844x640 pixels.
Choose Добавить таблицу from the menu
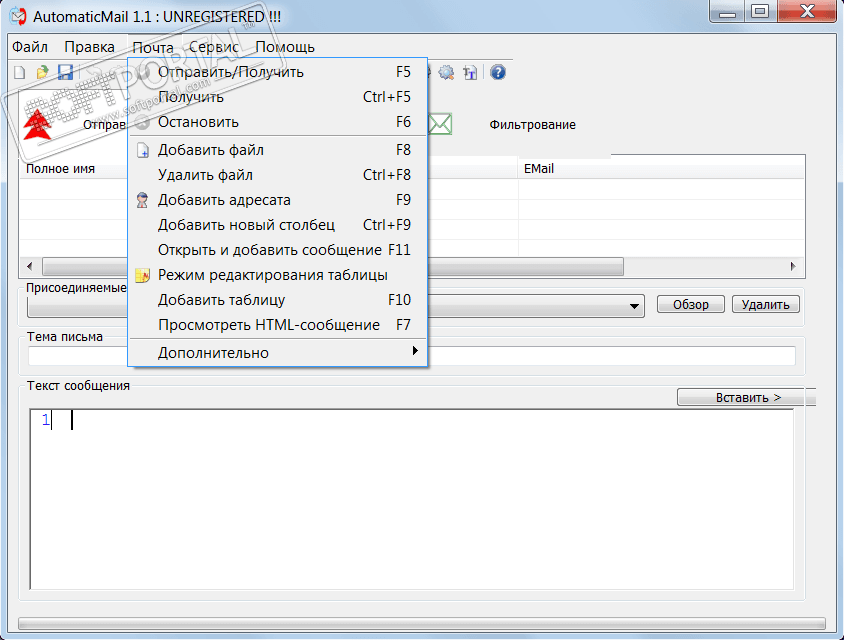click(x=277, y=300)
